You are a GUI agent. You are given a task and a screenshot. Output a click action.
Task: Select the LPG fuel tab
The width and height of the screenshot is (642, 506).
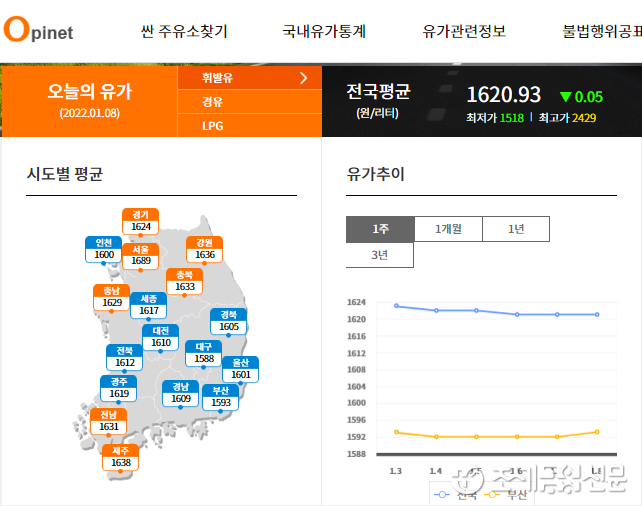pos(213,126)
